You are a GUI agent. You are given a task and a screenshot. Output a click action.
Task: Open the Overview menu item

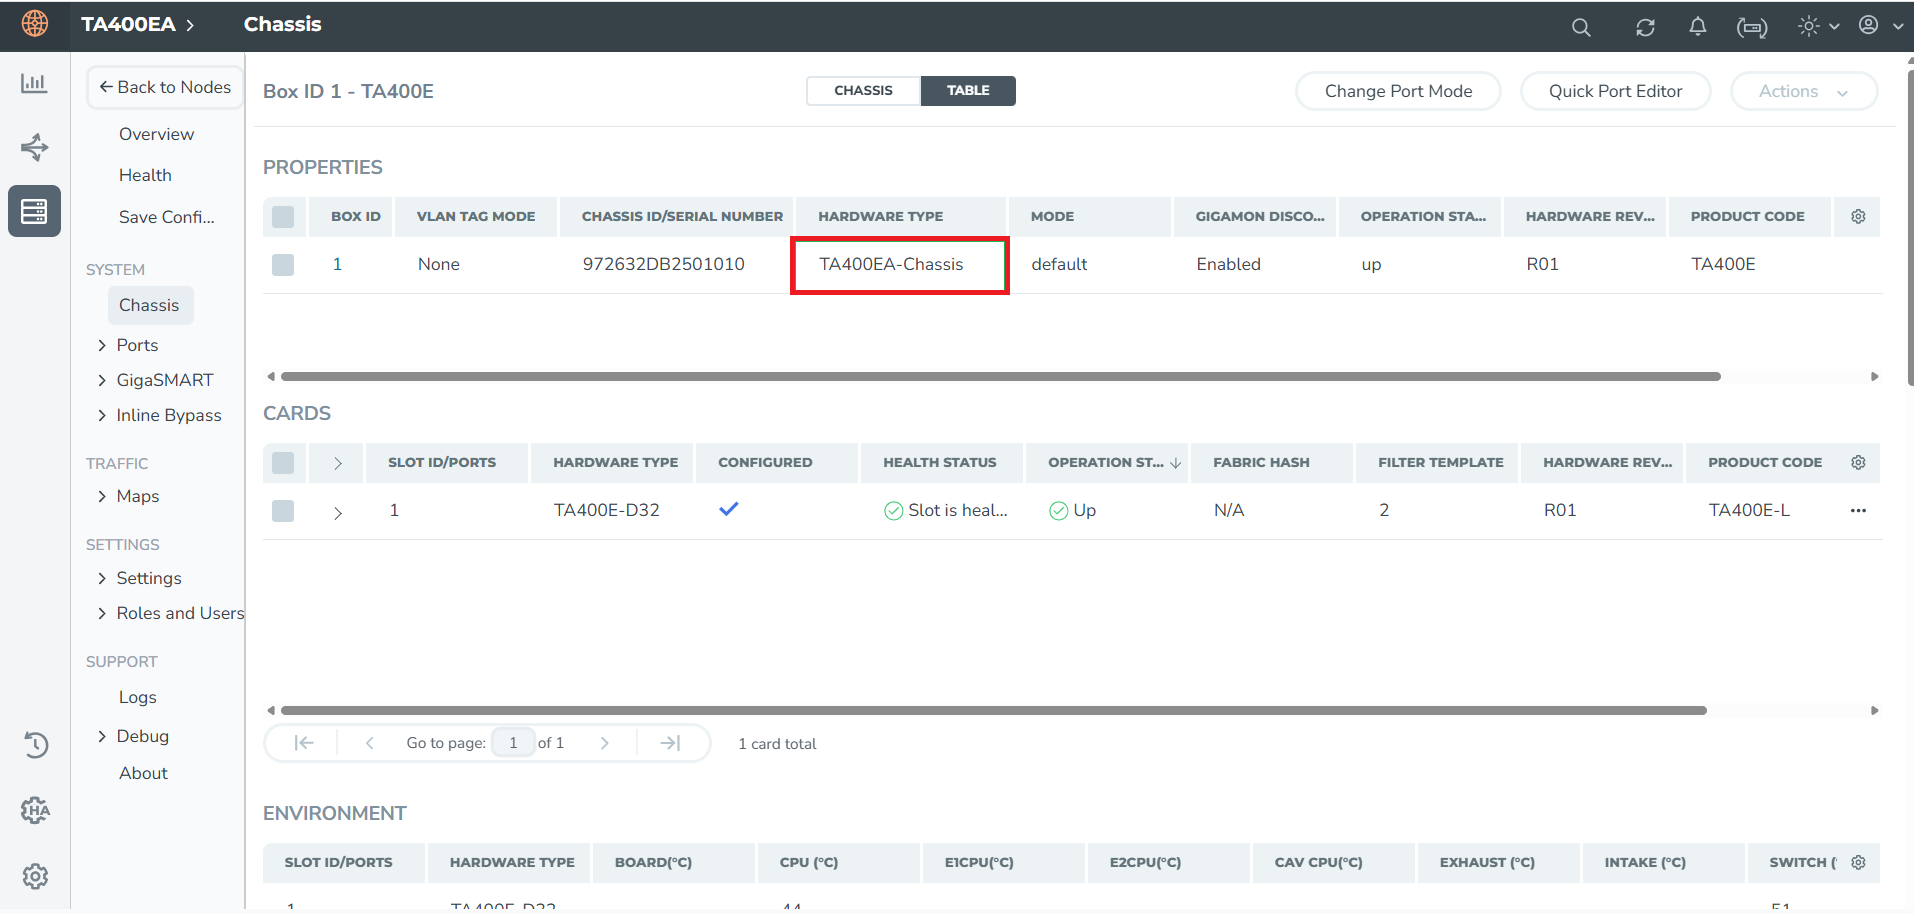(156, 134)
